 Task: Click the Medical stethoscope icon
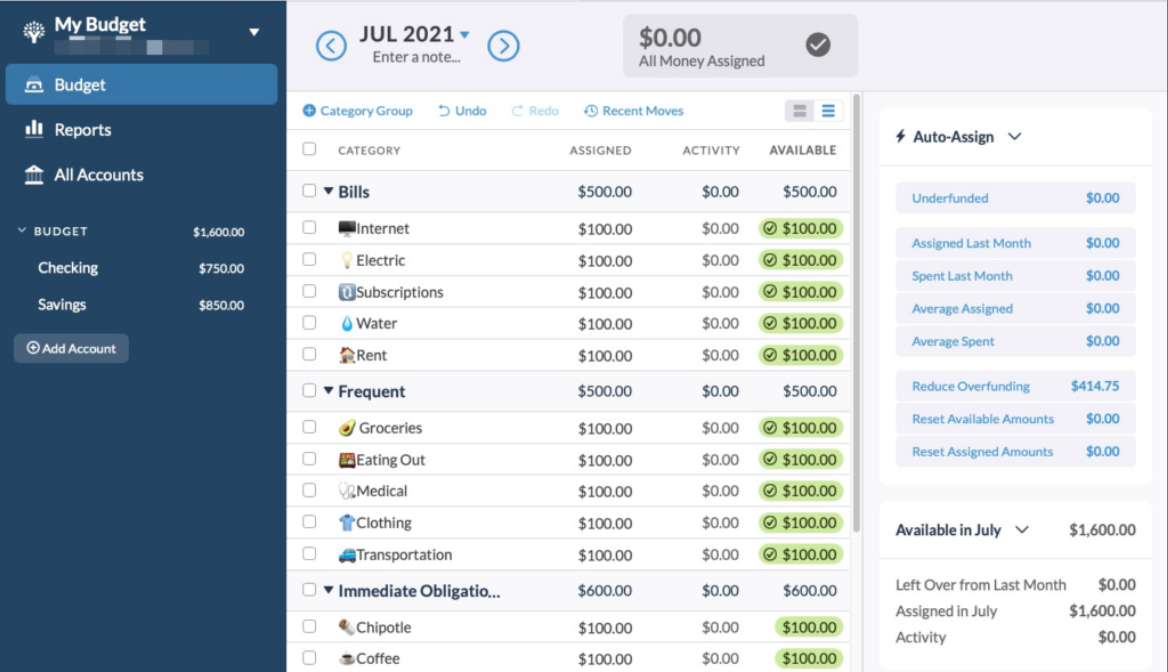pos(346,491)
